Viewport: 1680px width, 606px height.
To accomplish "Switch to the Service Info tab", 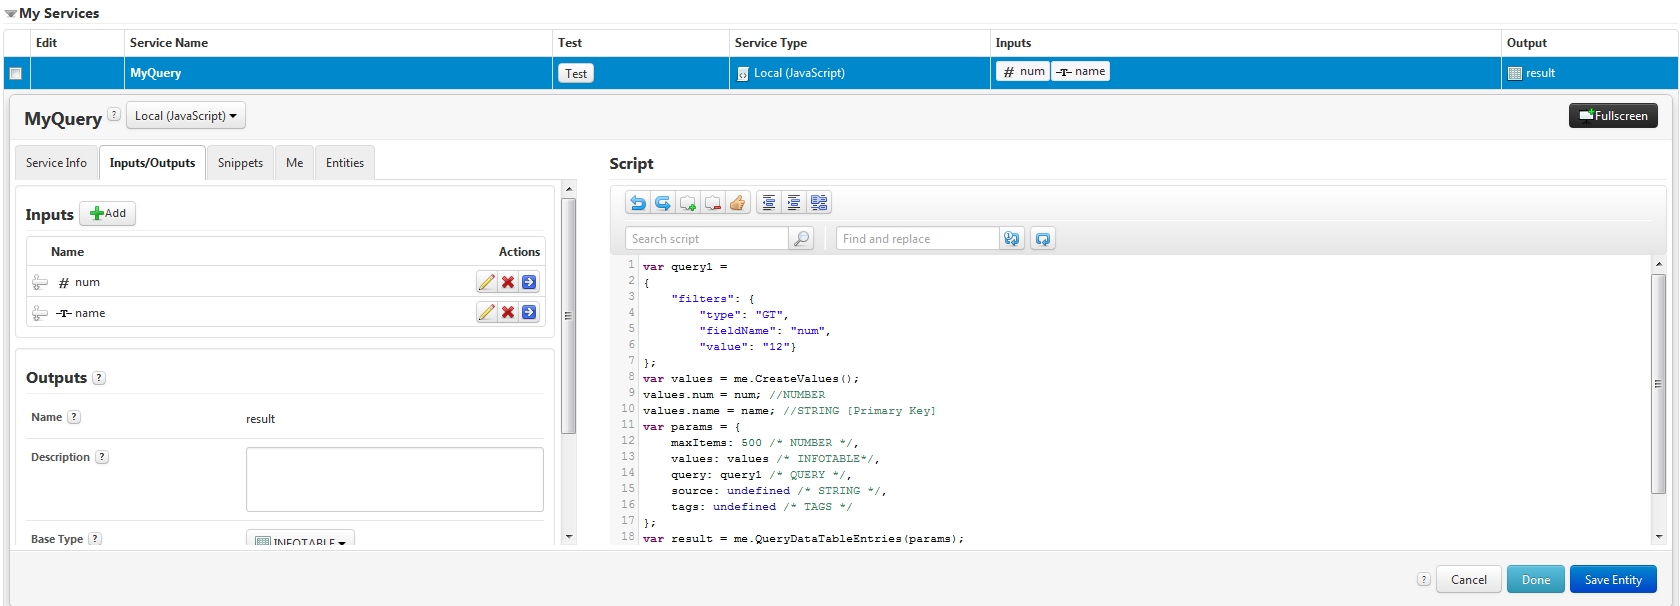I will [x=56, y=163].
